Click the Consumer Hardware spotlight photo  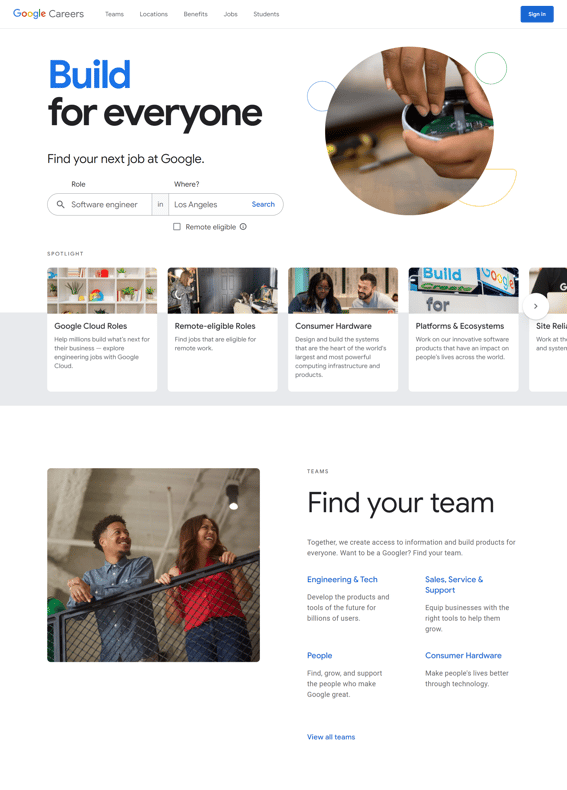[x=343, y=291]
